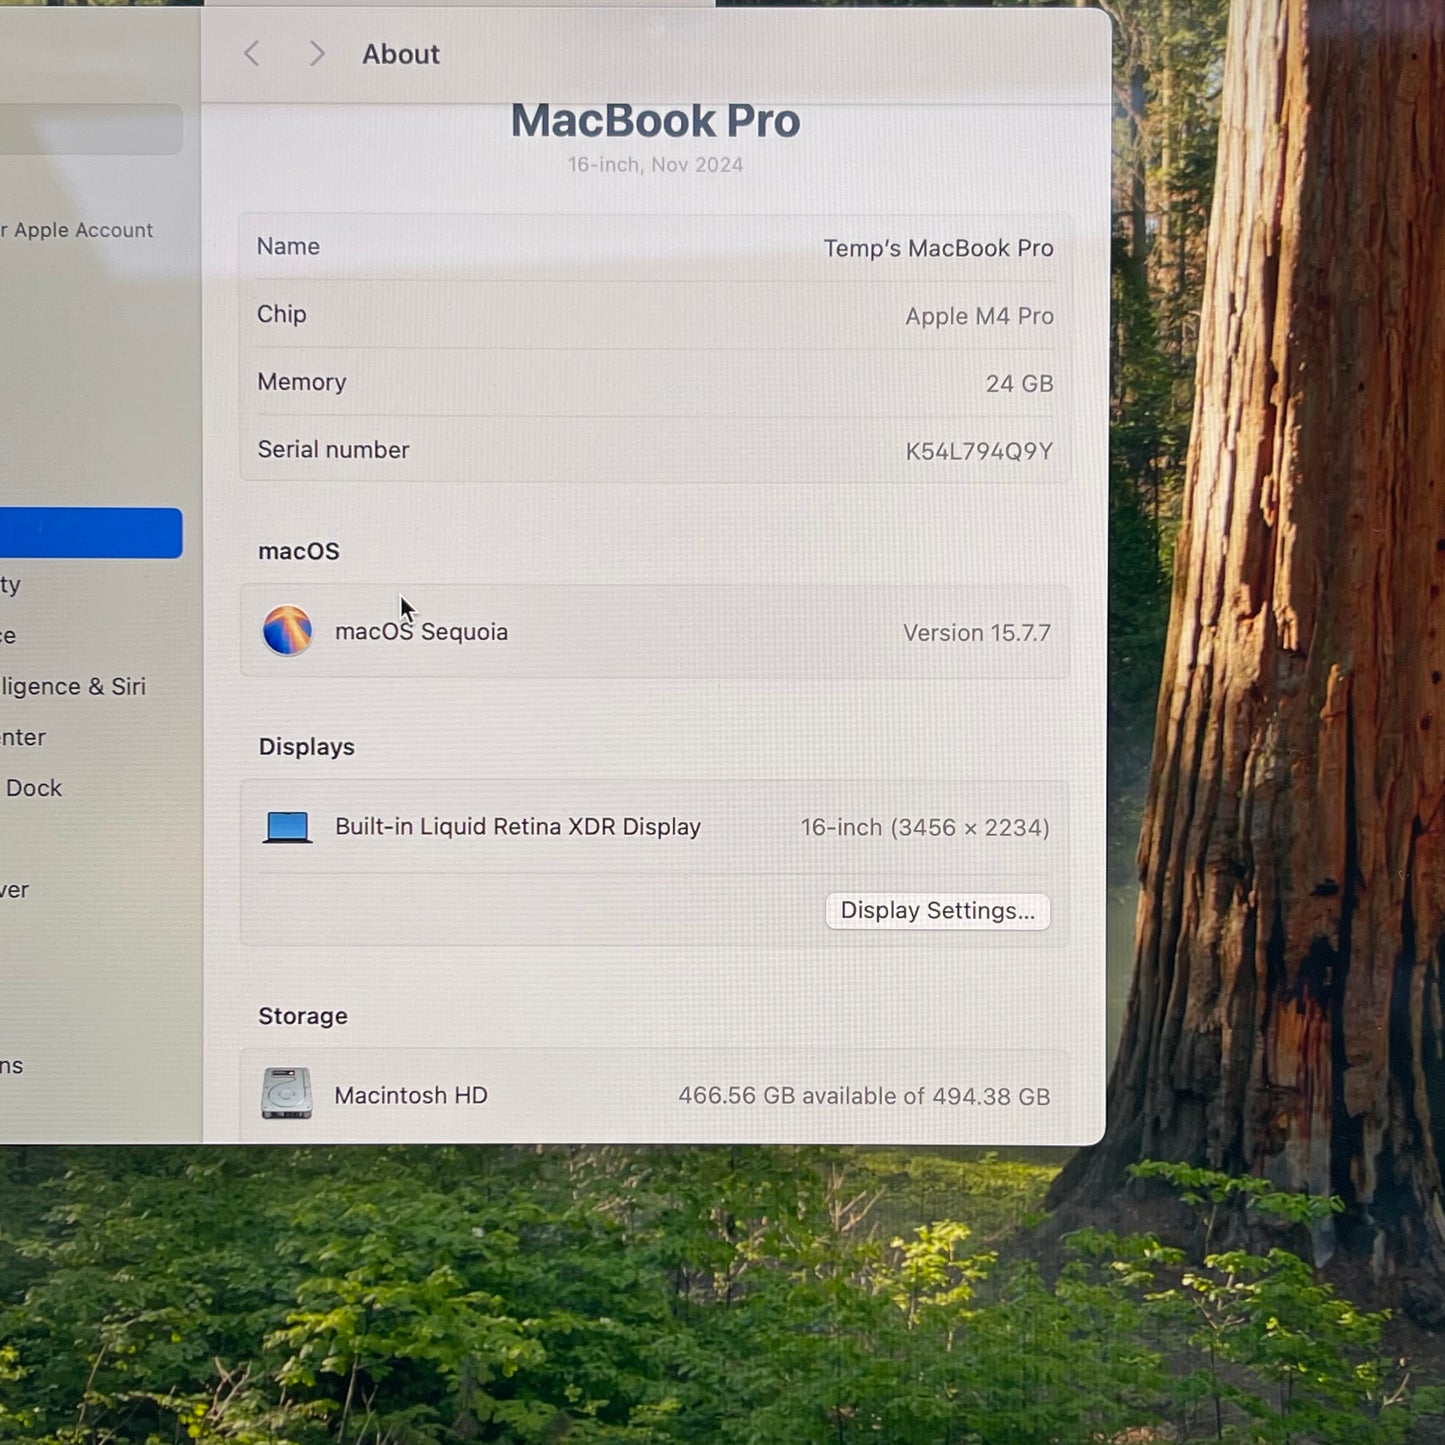The image size is (1445, 1445).
Task: Click the 16-inch, Nov 2024 subtitle
Action: pyautogui.click(x=656, y=165)
